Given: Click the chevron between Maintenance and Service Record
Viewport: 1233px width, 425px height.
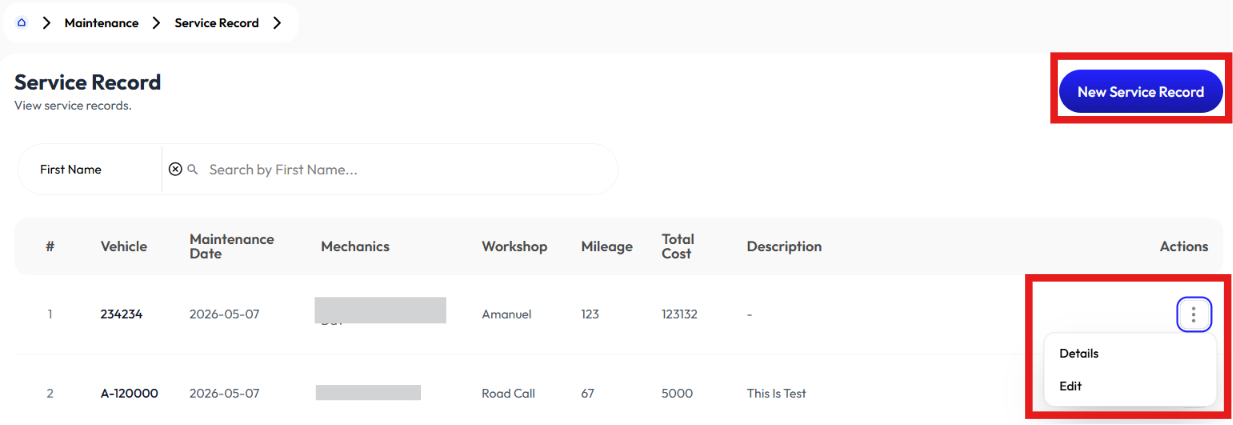Looking at the screenshot, I should tap(156, 22).
